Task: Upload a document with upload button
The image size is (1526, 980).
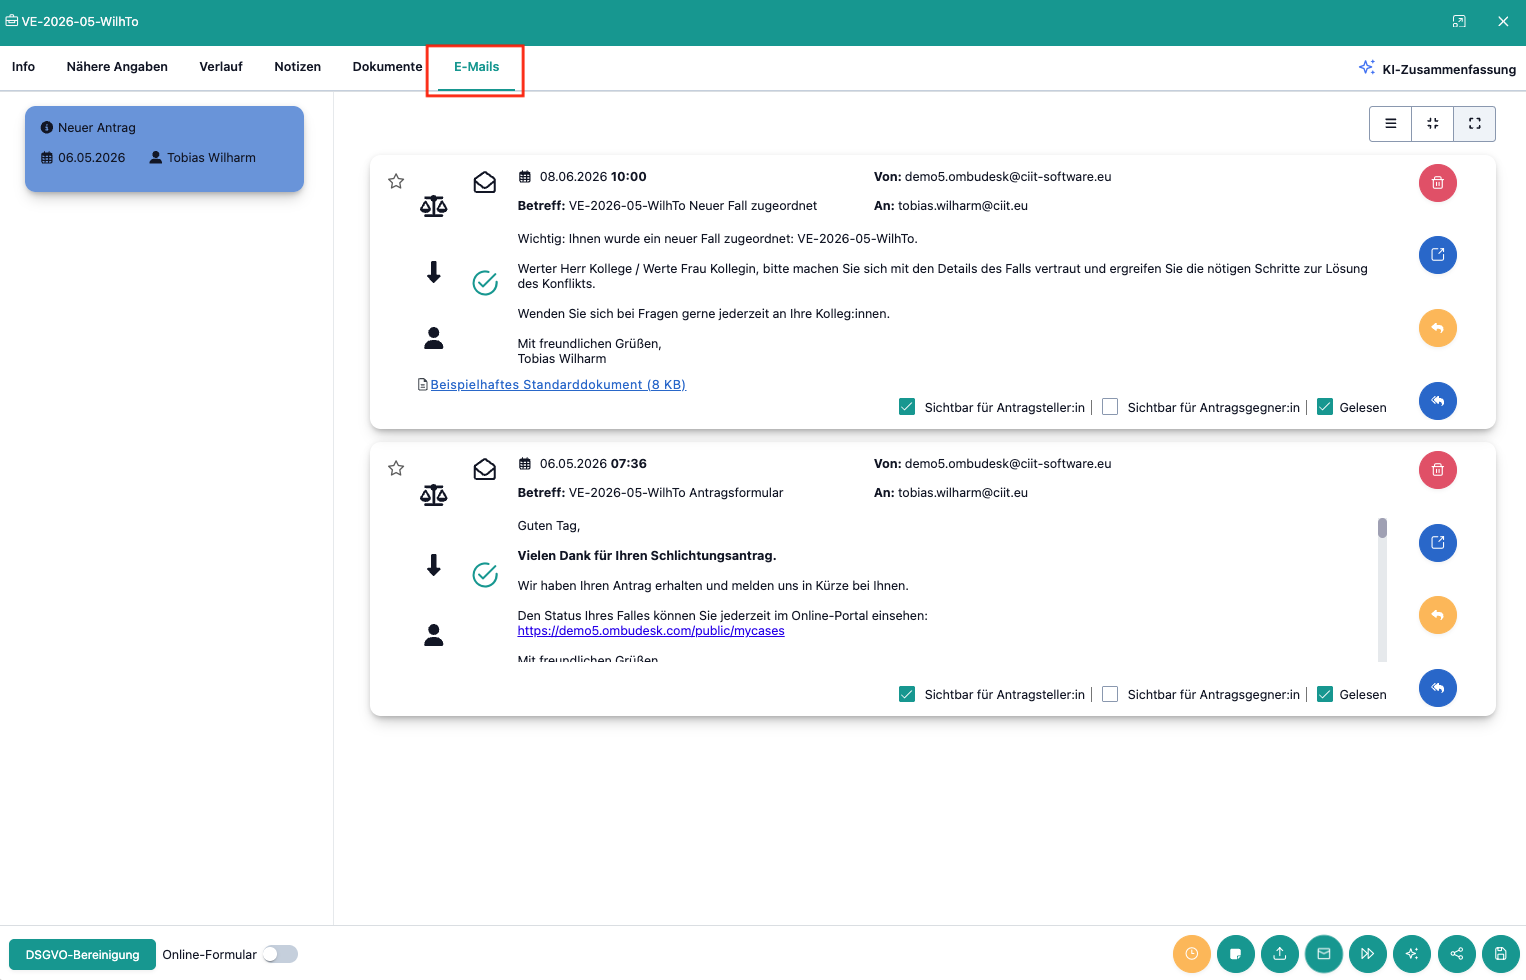Action: (x=1279, y=954)
